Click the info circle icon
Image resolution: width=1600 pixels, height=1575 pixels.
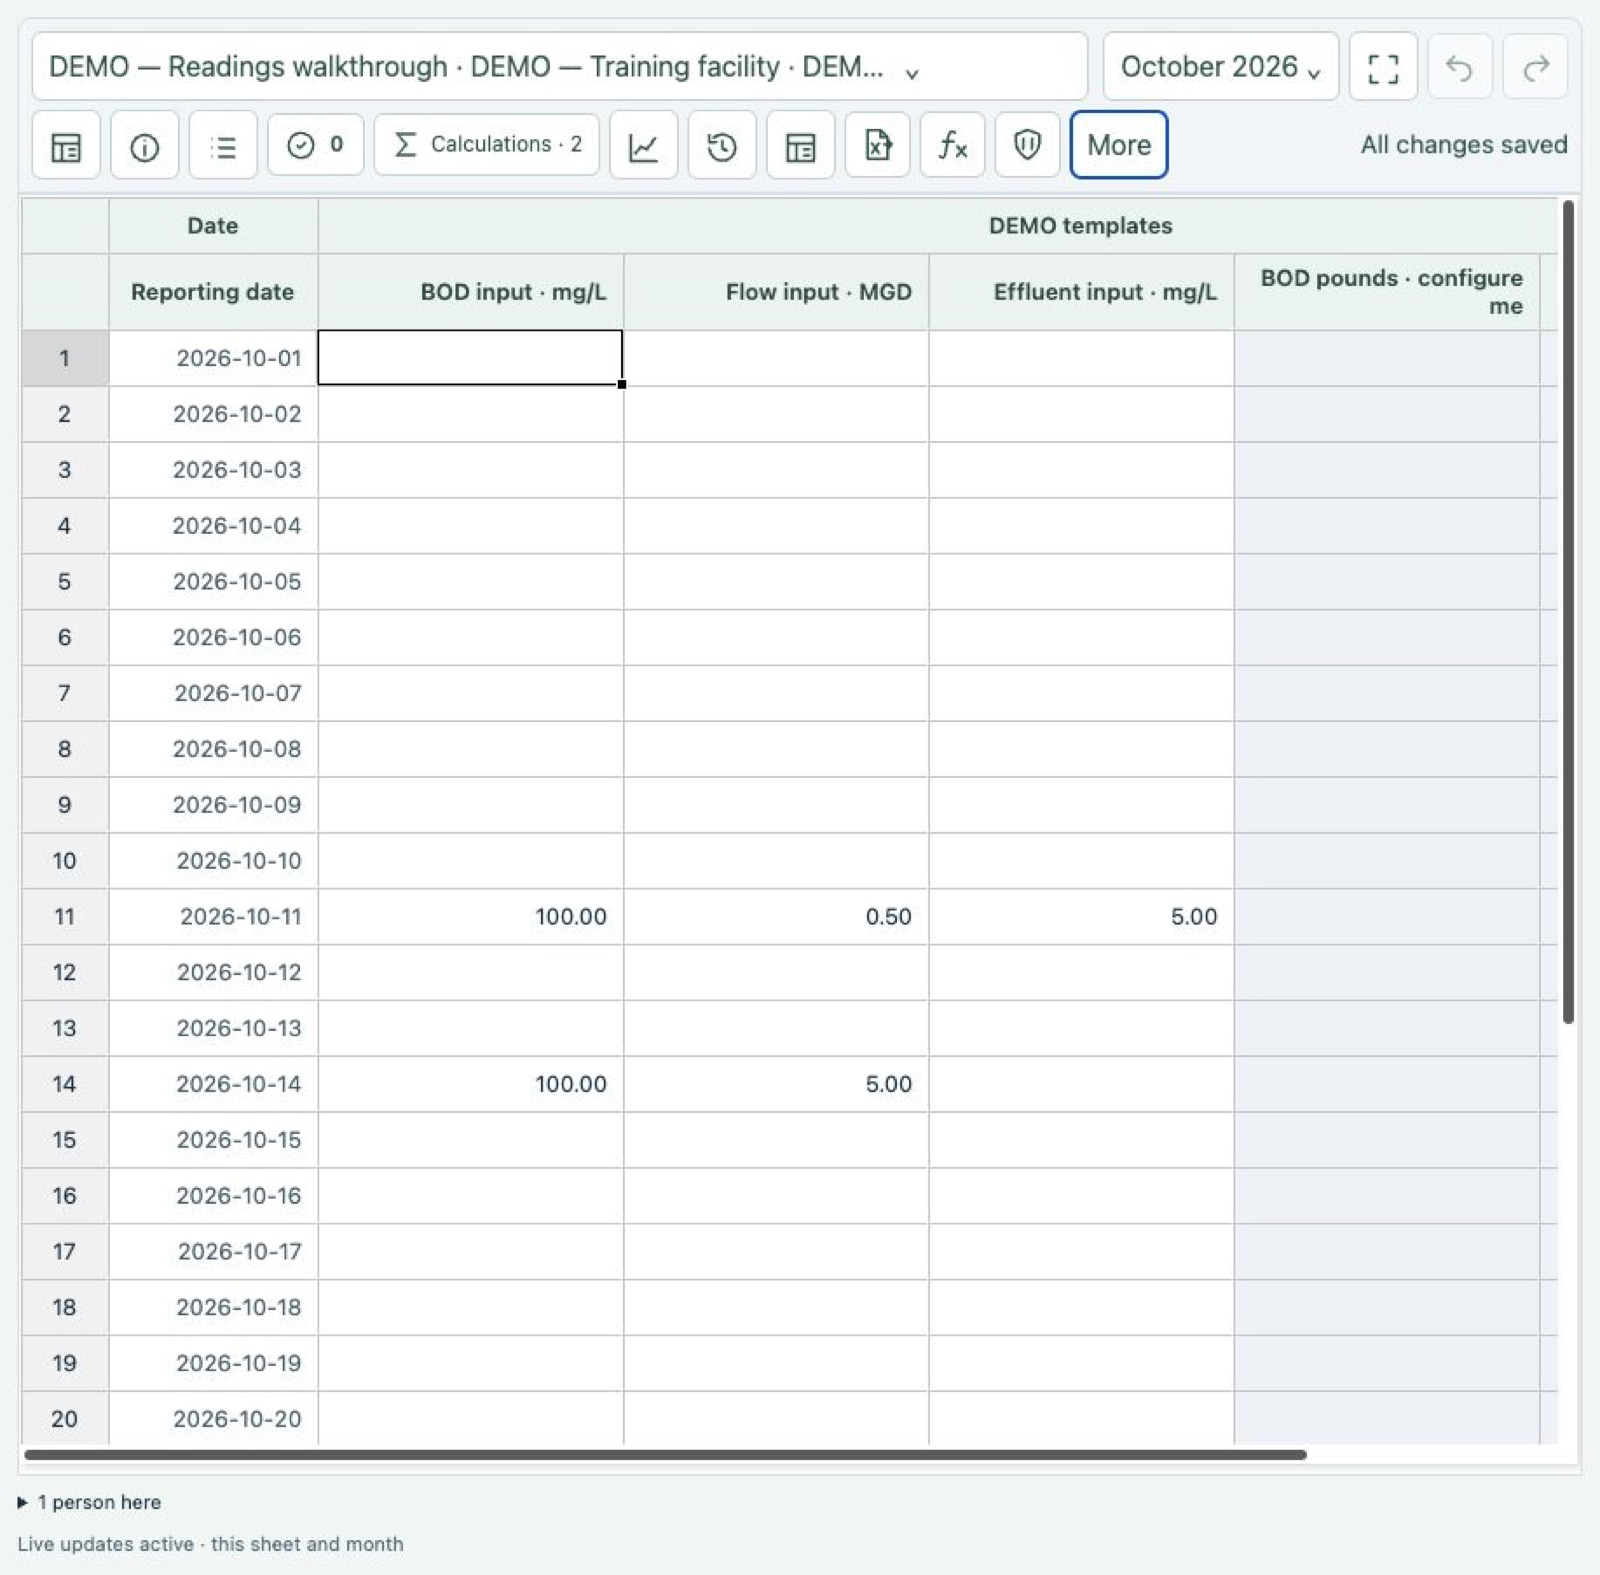[145, 146]
